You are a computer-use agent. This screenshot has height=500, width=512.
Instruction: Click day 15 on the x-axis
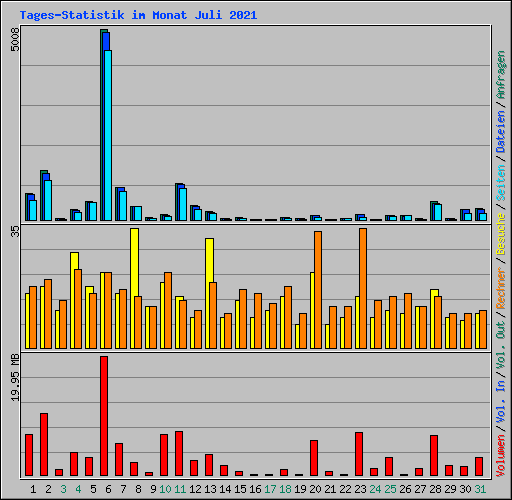click(x=240, y=489)
